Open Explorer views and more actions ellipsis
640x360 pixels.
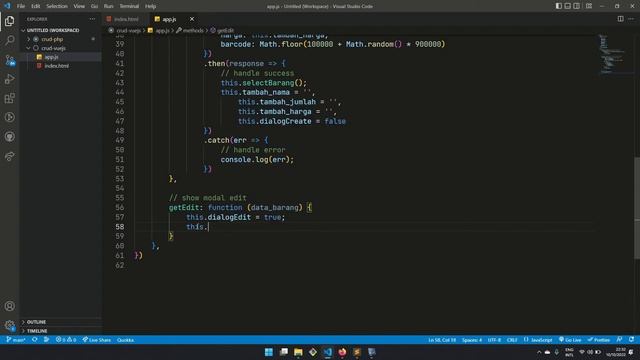(x=92, y=19)
